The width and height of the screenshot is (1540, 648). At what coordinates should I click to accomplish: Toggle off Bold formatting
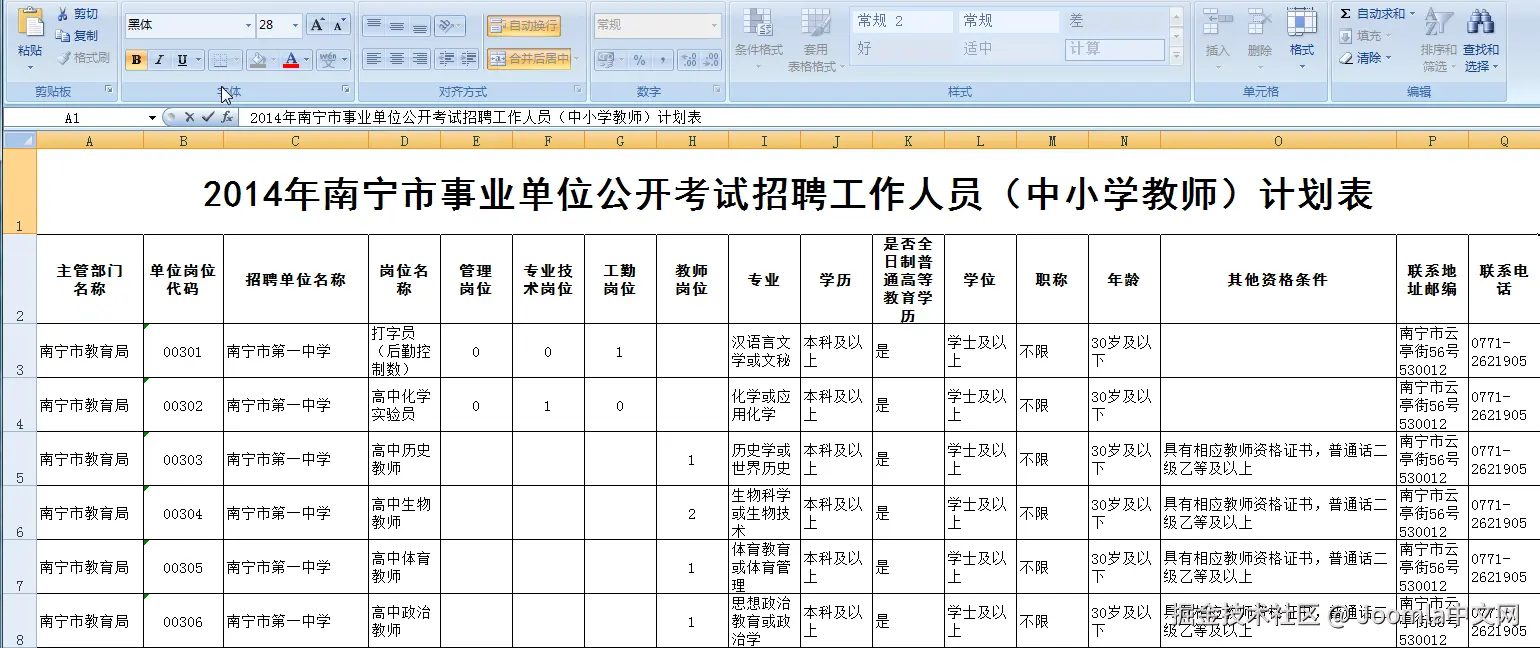pyautogui.click(x=134, y=60)
